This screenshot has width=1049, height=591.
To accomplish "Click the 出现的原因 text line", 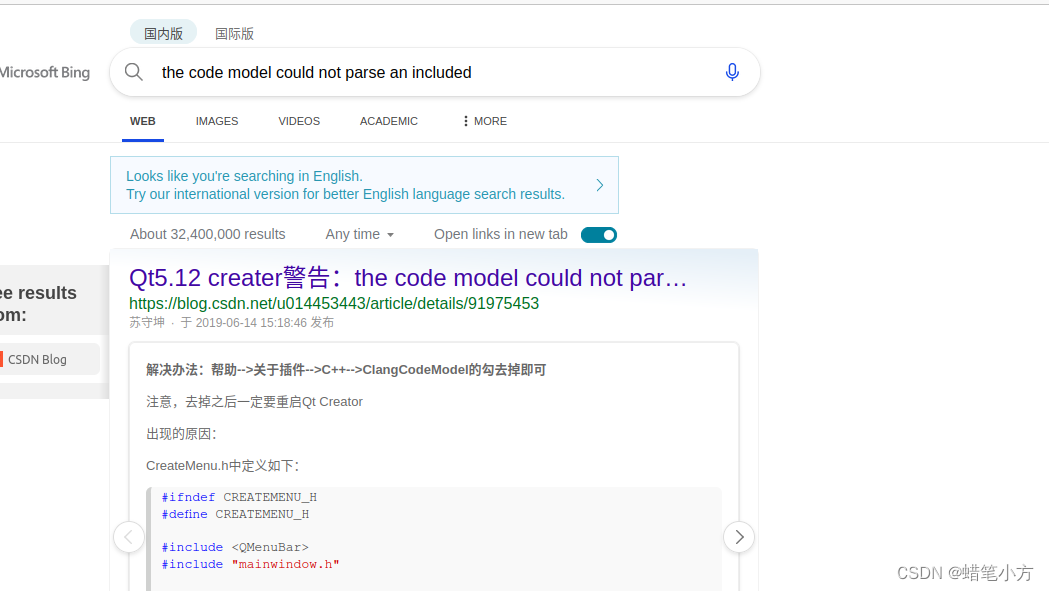I will tap(181, 434).
